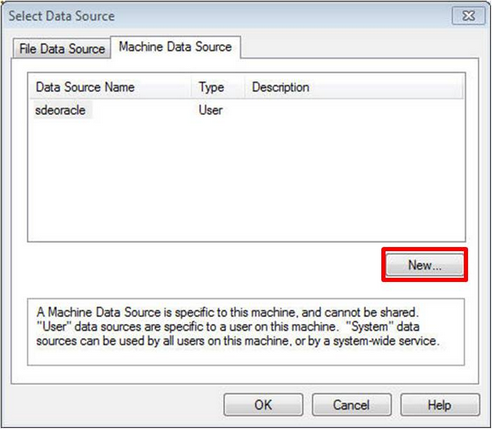This screenshot has height=429, width=492.
Task: Select the sdeoracle data source row
Action: (246, 110)
